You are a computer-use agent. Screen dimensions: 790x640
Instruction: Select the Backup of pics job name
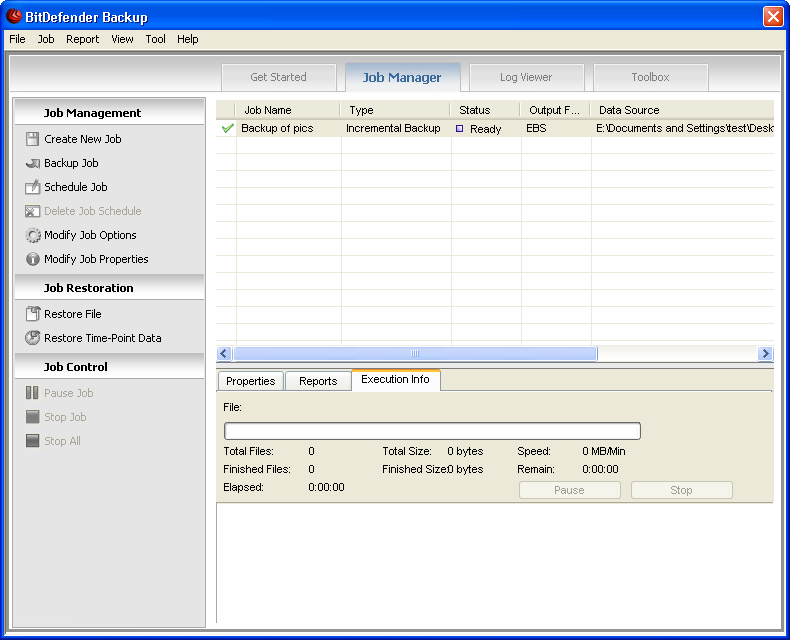coord(277,129)
